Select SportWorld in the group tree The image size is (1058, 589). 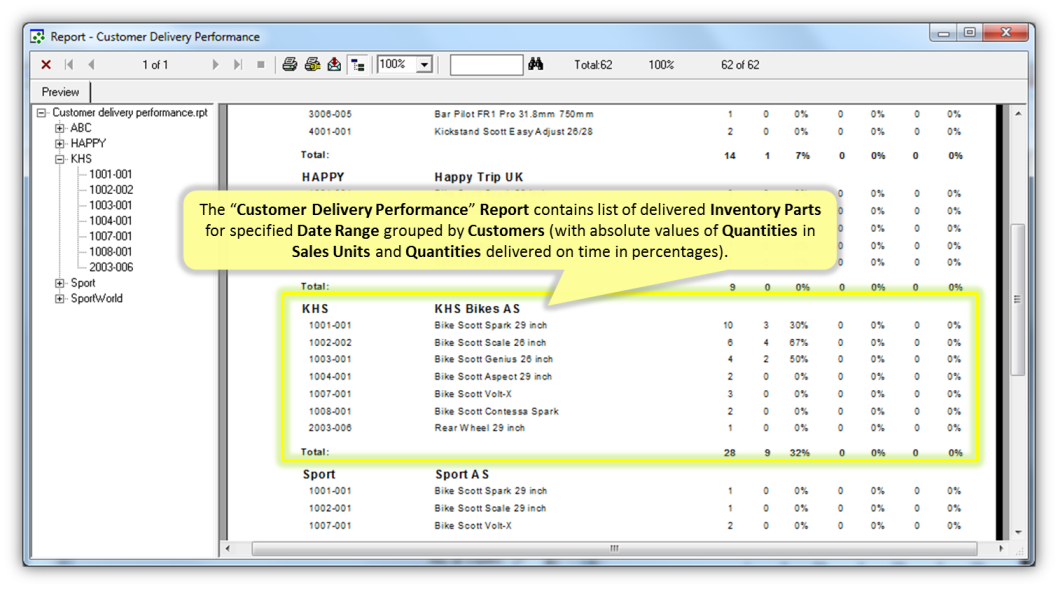click(96, 299)
